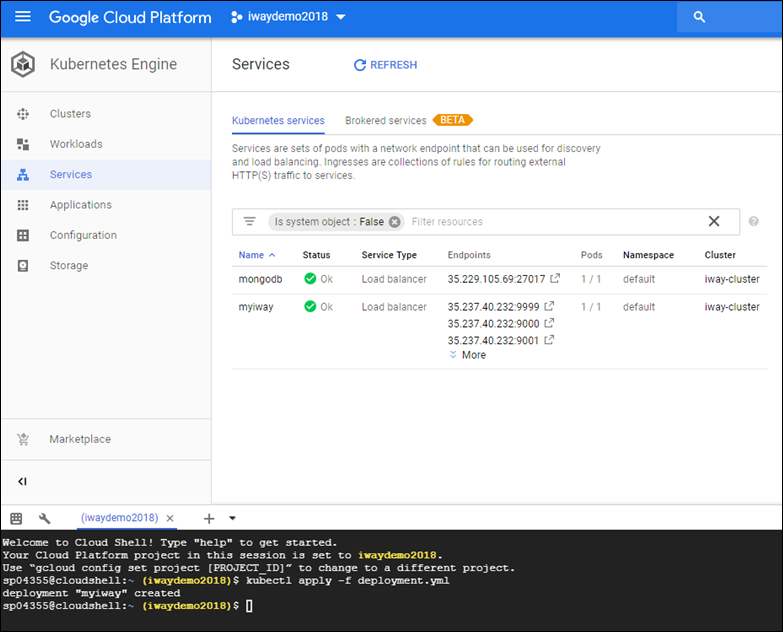Click iway-cluster in the myiway row
This screenshot has width=783, height=632.
[x=732, y=307]
